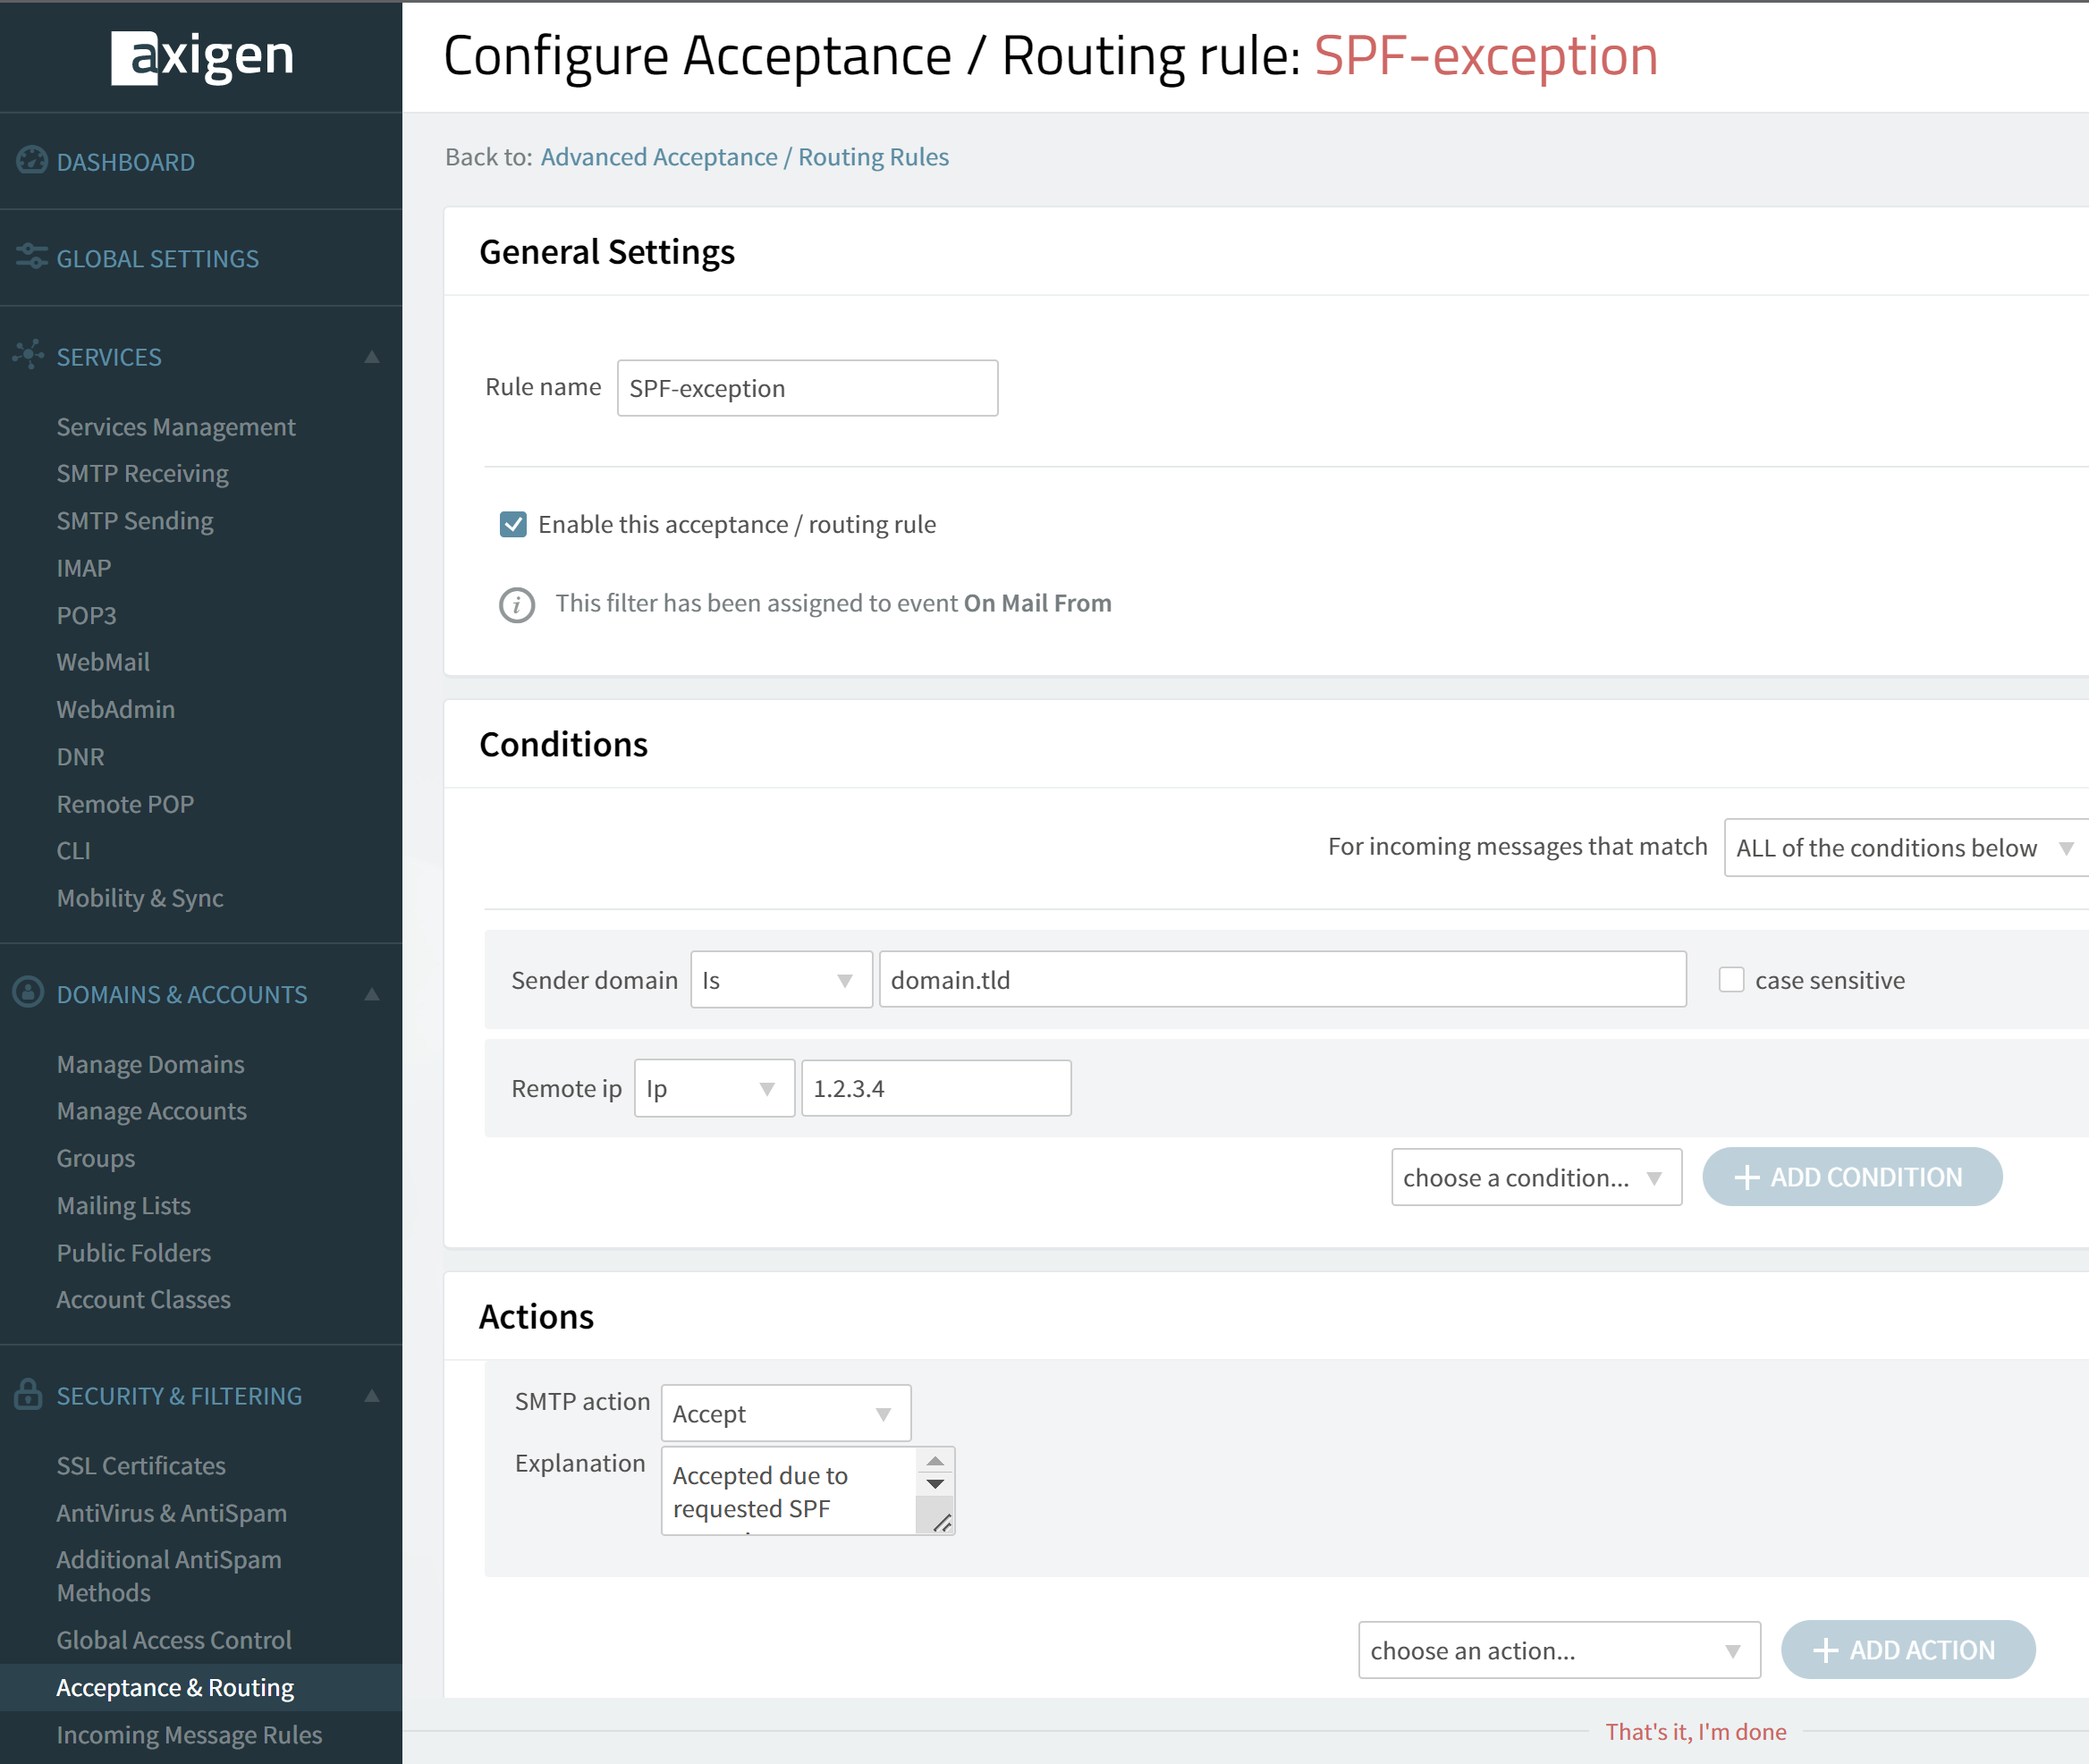
Task: Click the Global Settings sliders icon
Action: pos(32,256)
